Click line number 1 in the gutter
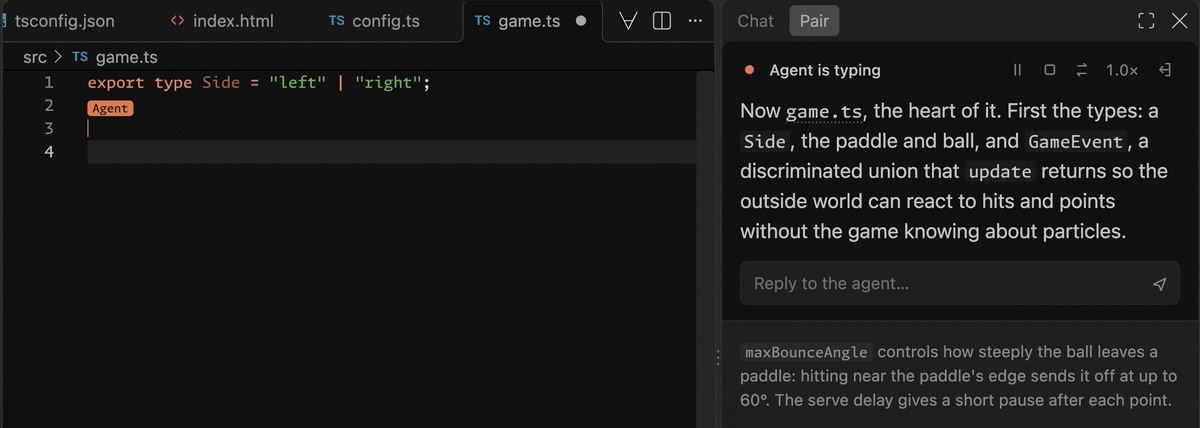 (49, 83)
